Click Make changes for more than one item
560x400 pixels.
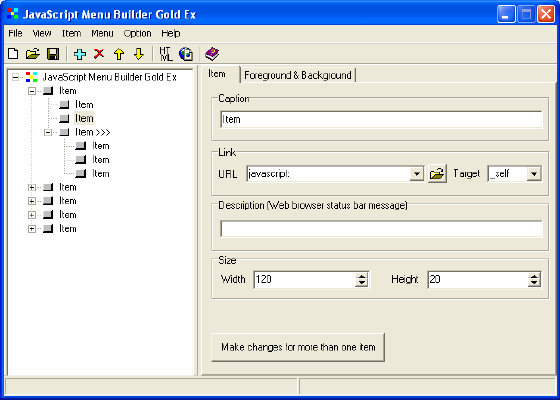298,348
